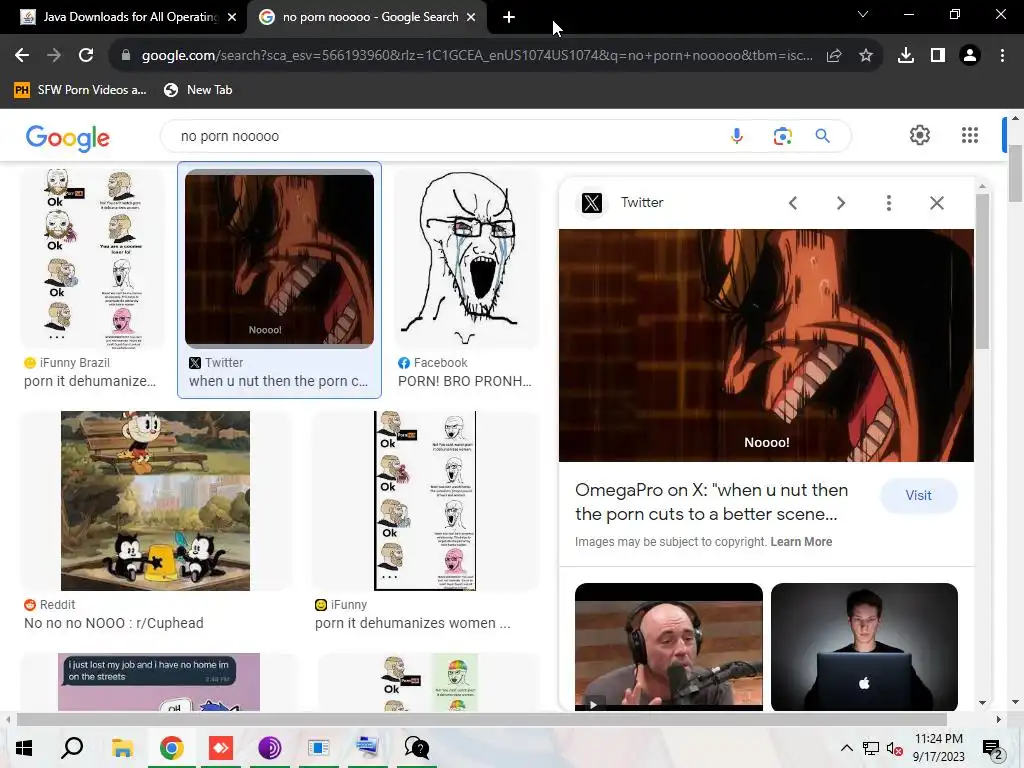Open the speech bubble help taskbar icon
The image size is (1024, 768).
point(417,748)
